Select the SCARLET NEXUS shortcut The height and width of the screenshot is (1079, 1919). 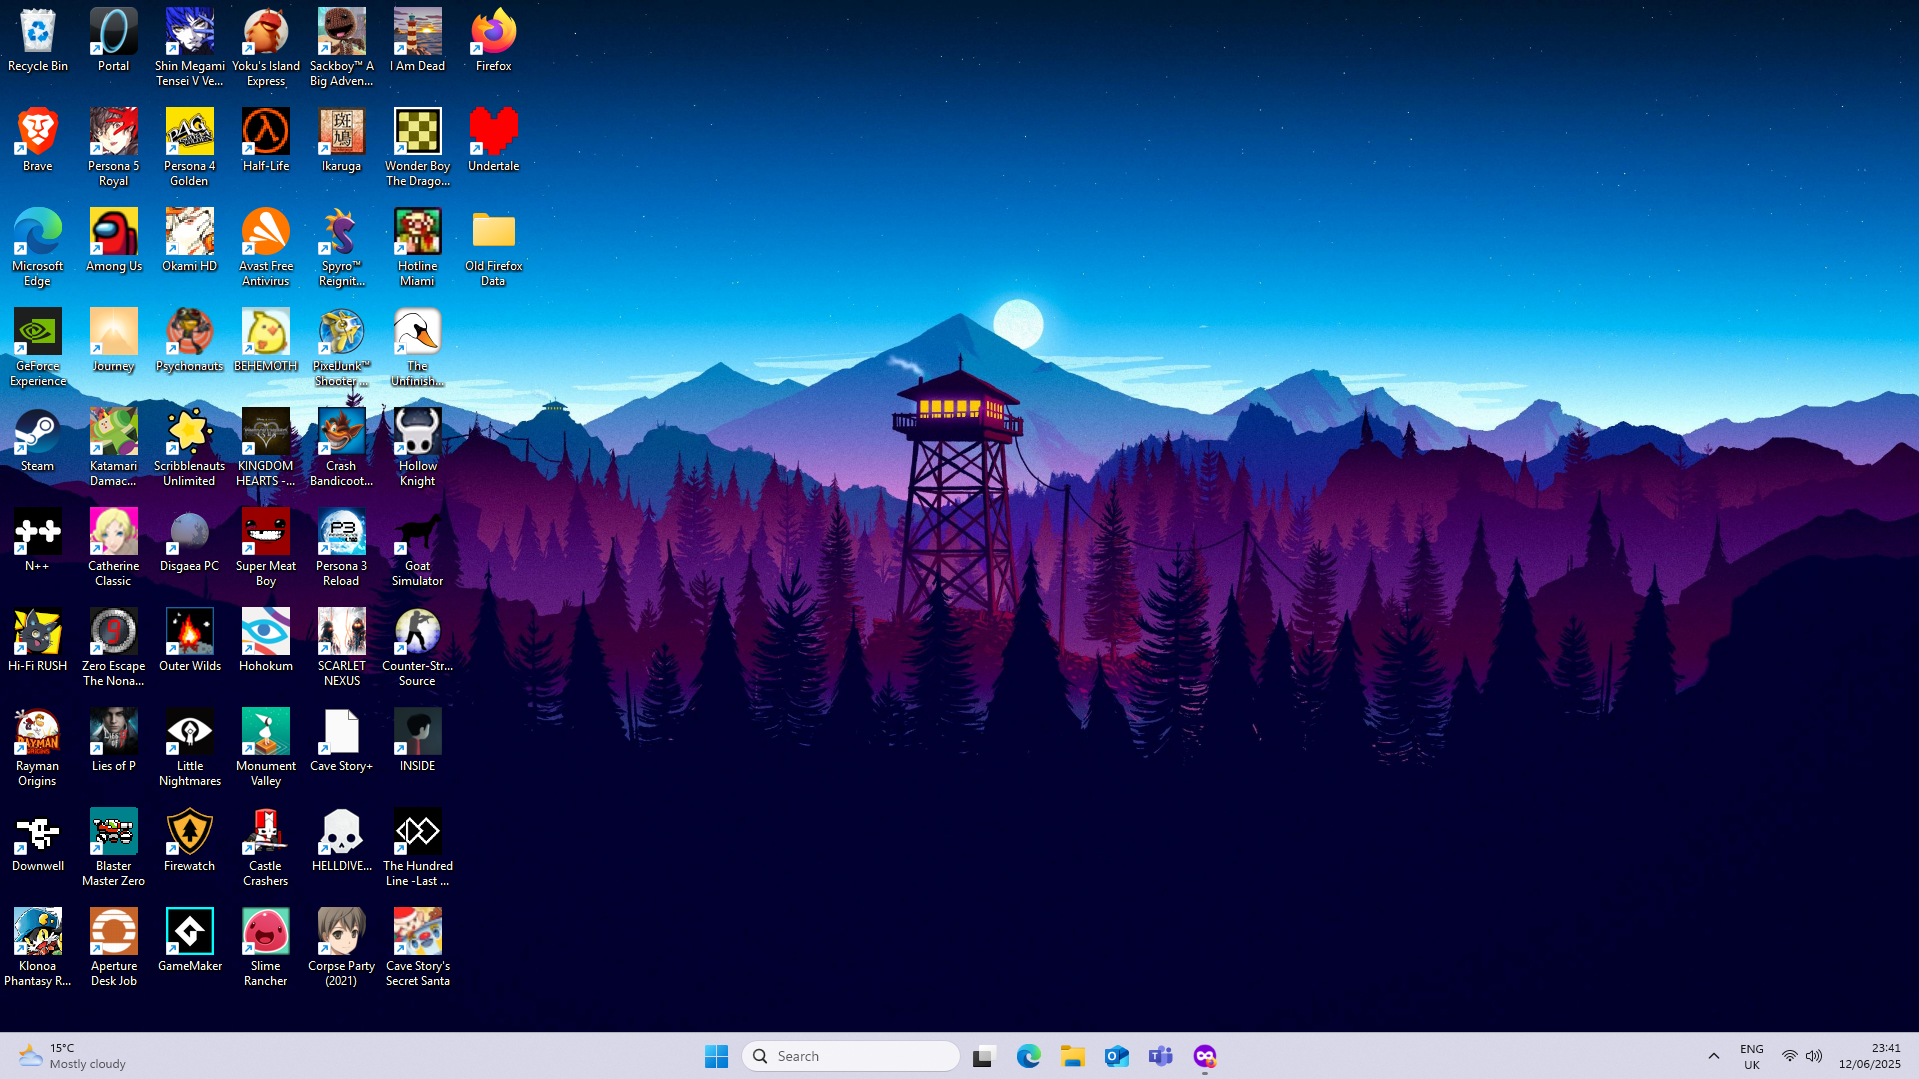pyautogui.click(x=342, y=632)
